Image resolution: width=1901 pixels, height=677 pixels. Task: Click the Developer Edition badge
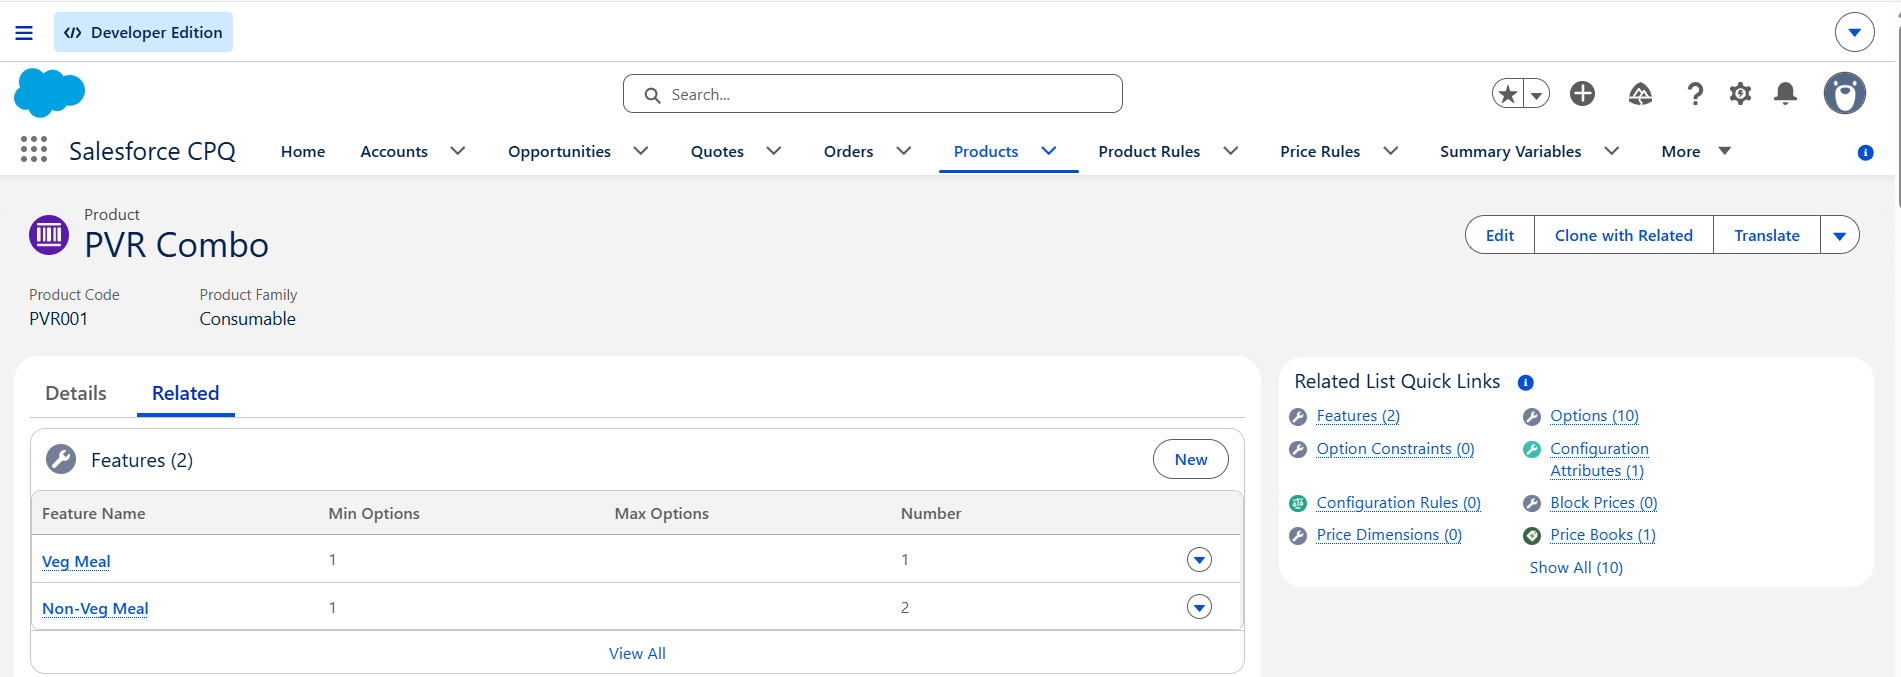tap(143, 32)
